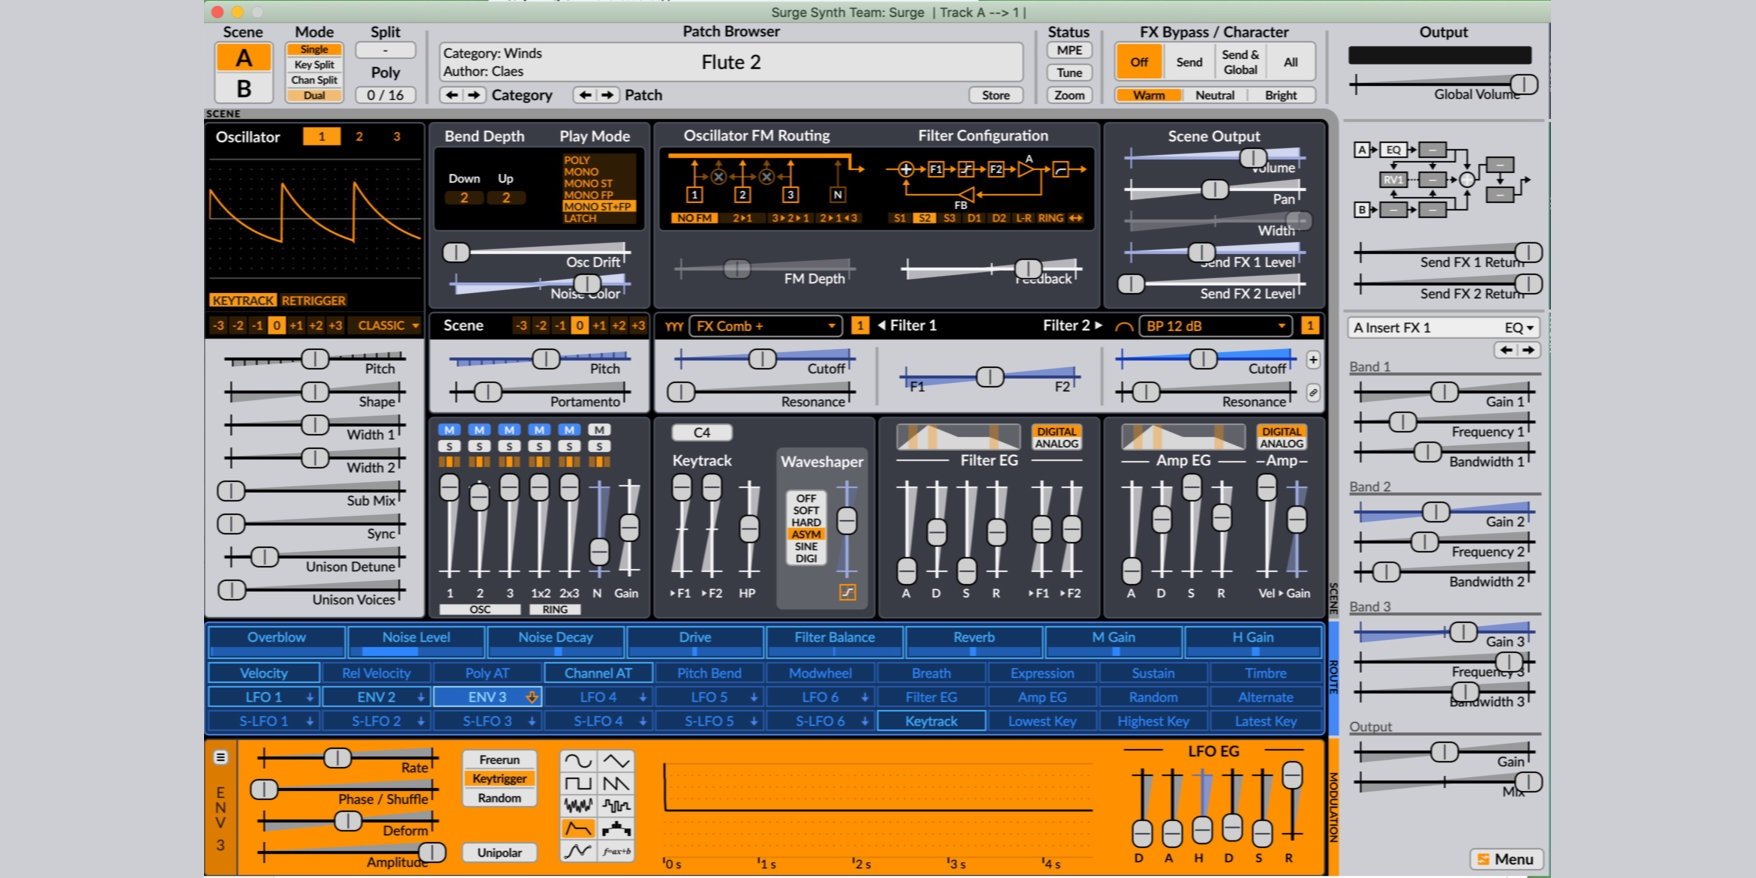The height and width of the screenshot is (878, 1756).
Task: Expand the A Insert FX 1 selector
Action: [1442, 328]
